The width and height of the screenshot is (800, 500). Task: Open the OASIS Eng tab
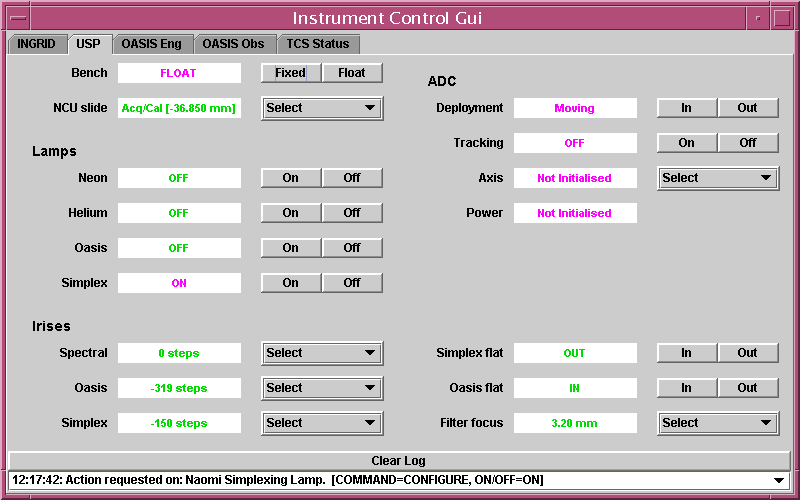click(x=151, y=44)
